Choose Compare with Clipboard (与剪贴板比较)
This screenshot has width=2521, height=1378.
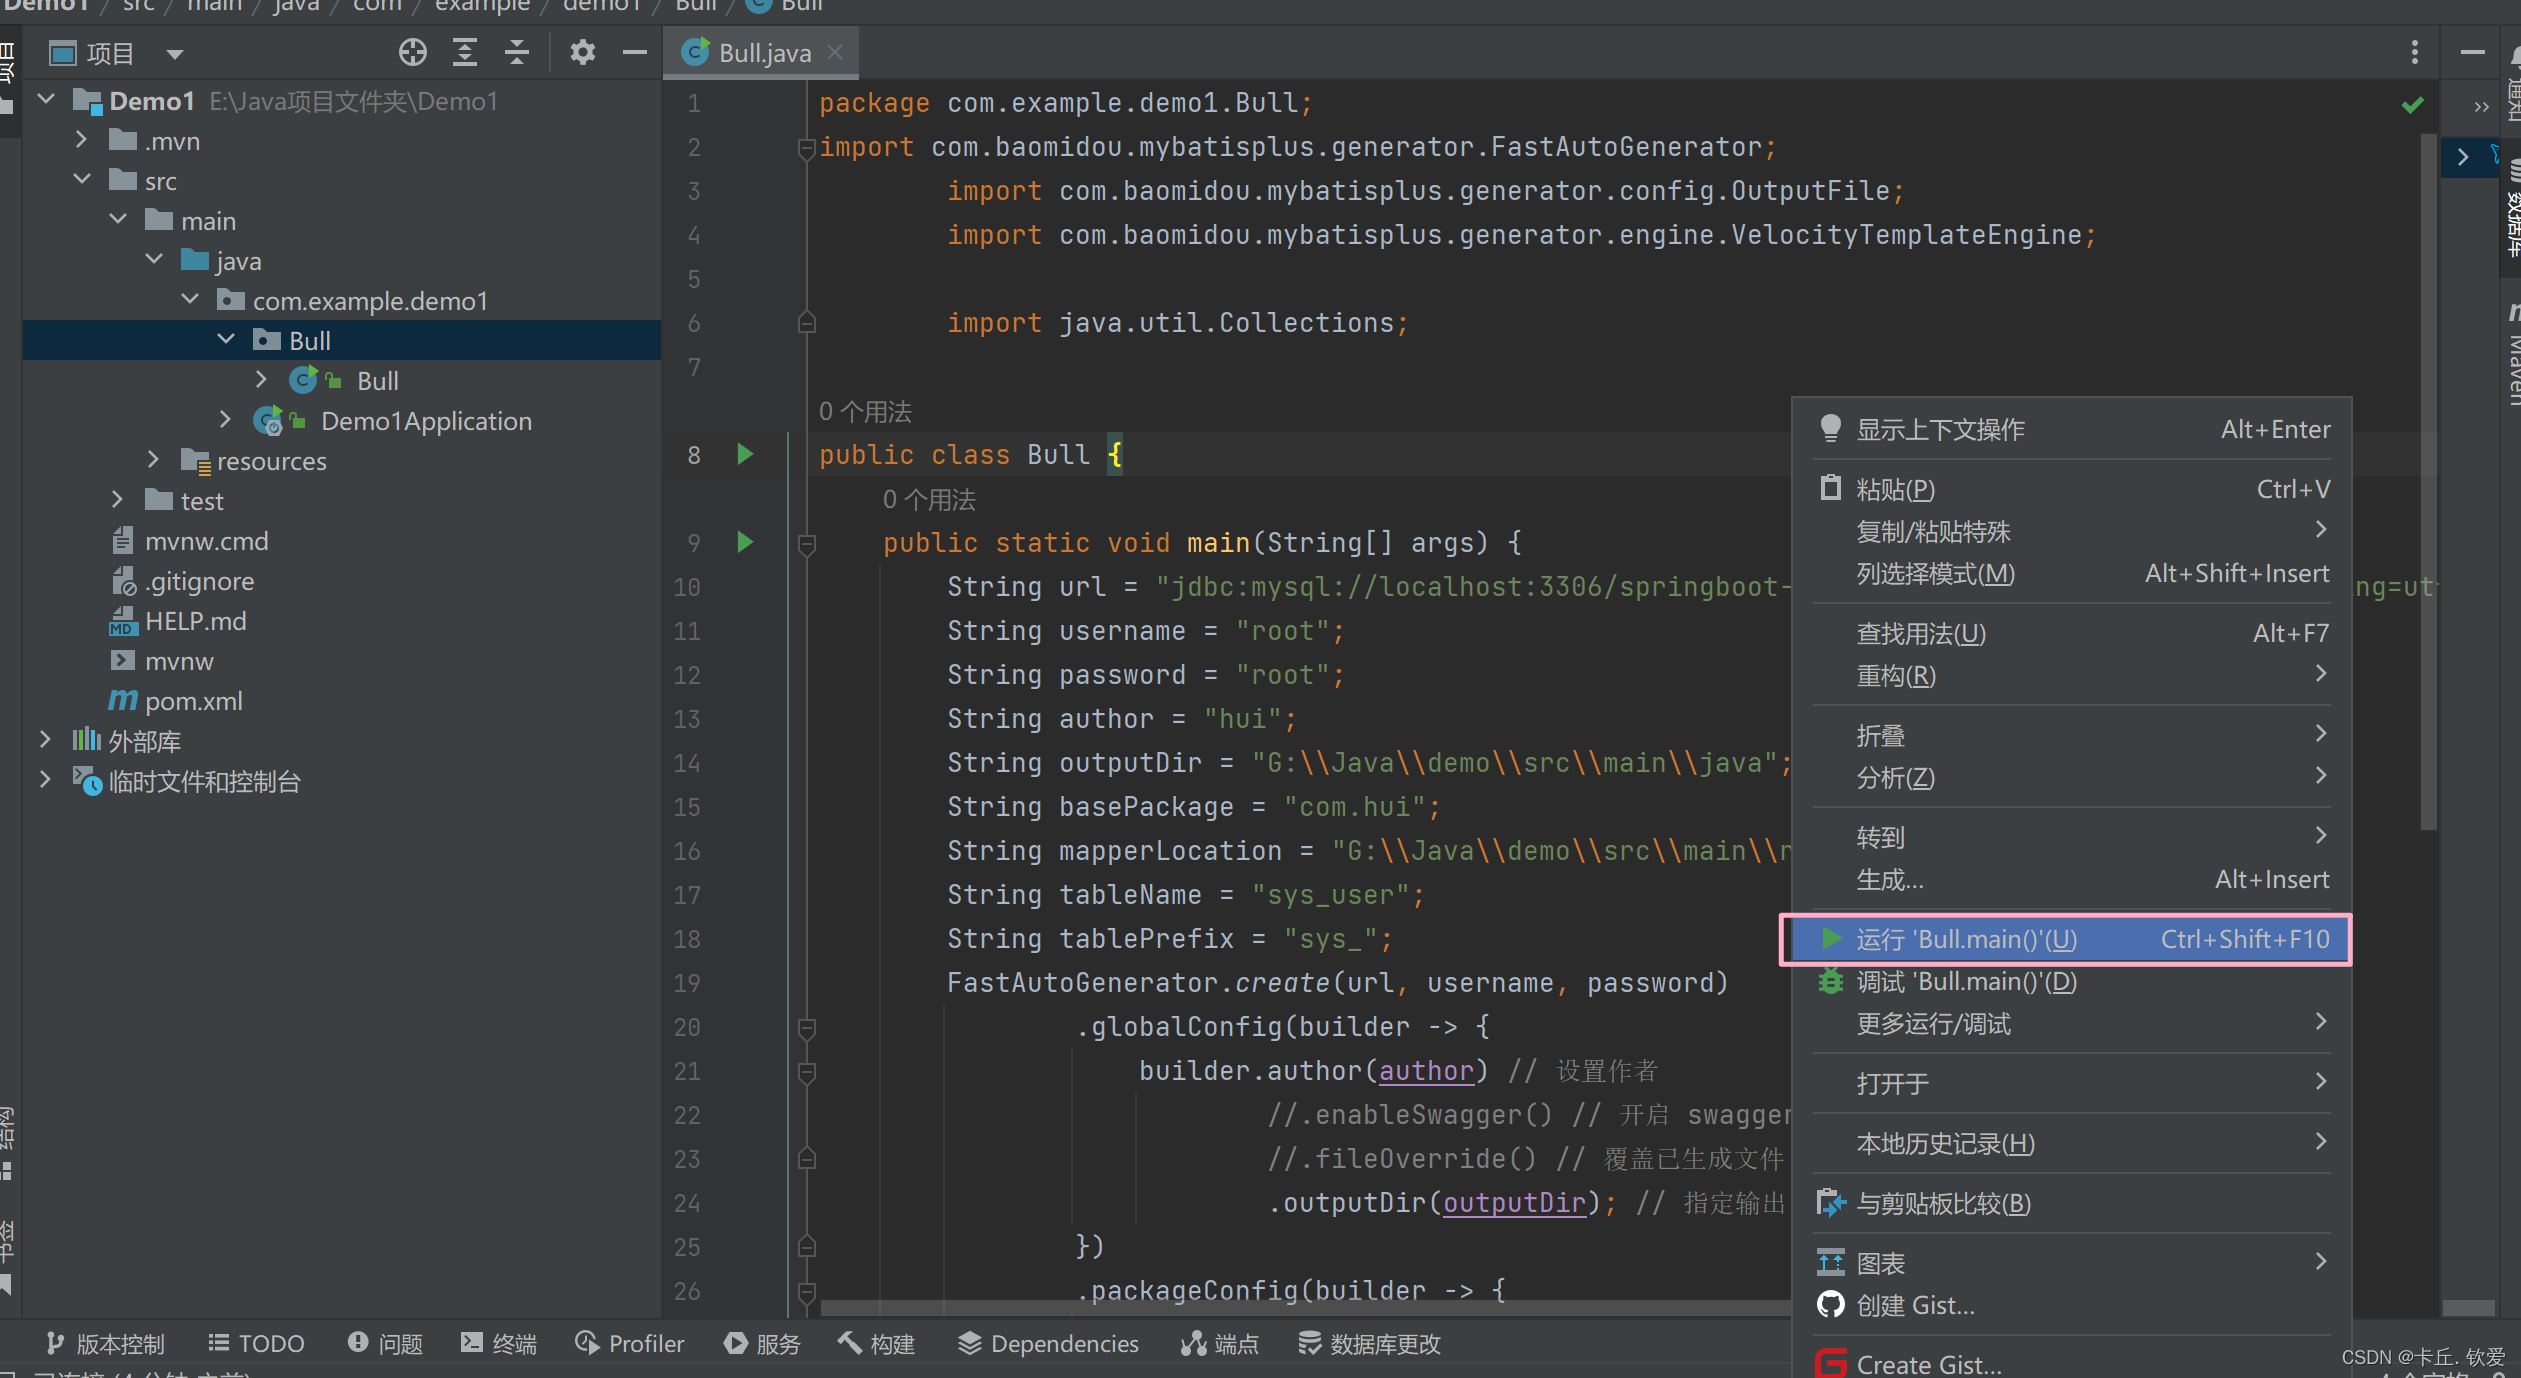coord(2072,1204)
